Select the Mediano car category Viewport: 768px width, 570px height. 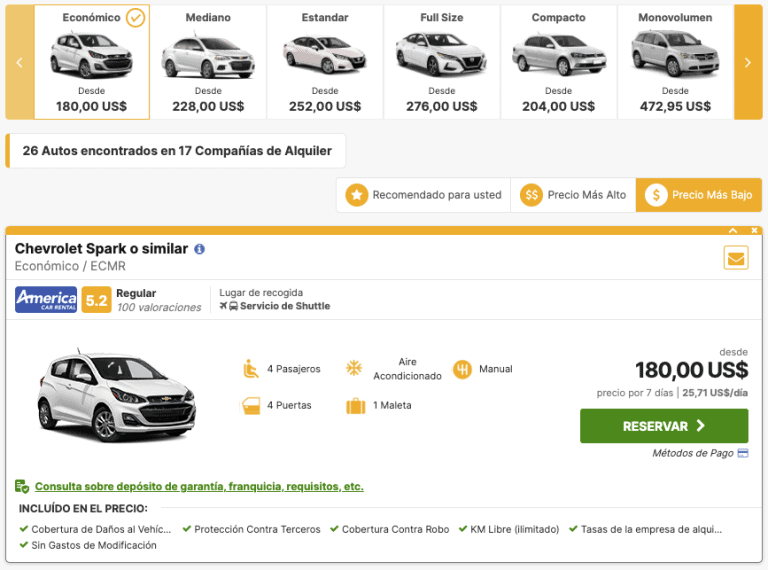pos(208,62)
